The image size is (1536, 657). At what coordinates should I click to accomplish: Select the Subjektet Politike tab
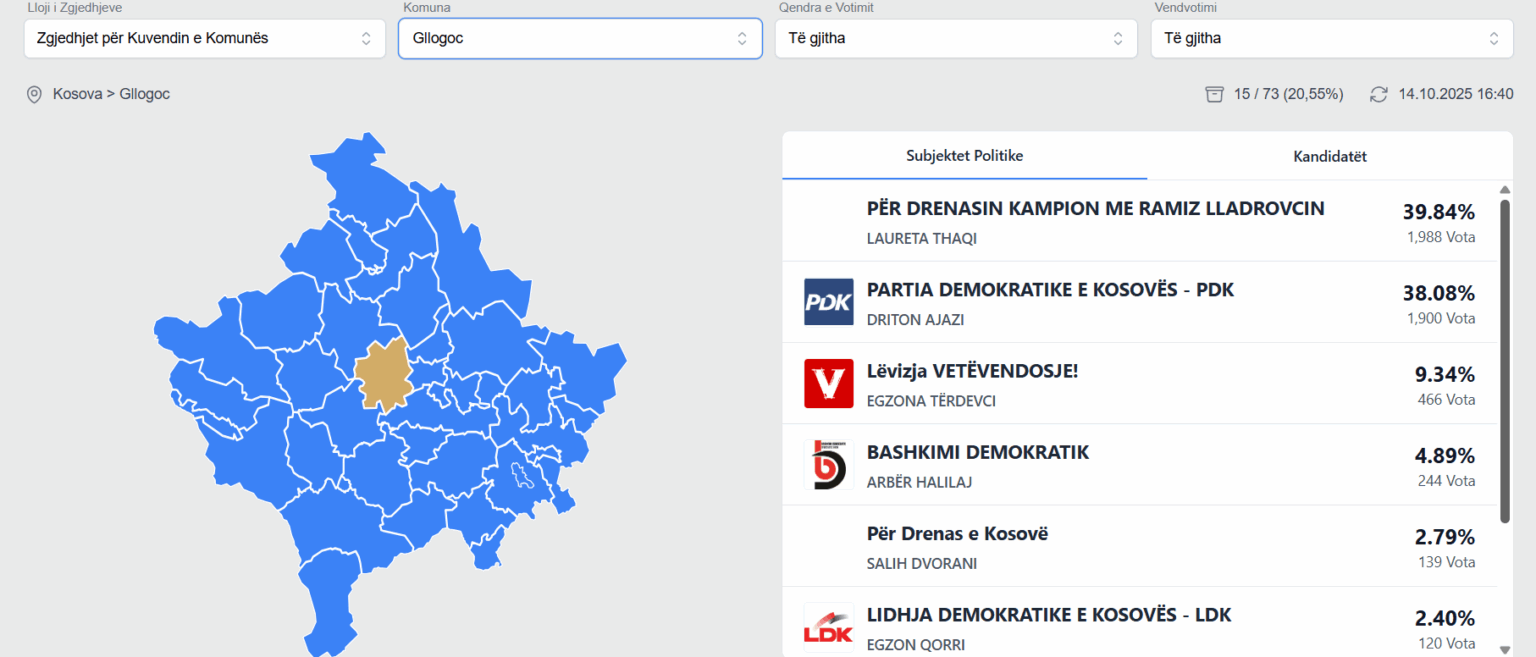point(964,156)
